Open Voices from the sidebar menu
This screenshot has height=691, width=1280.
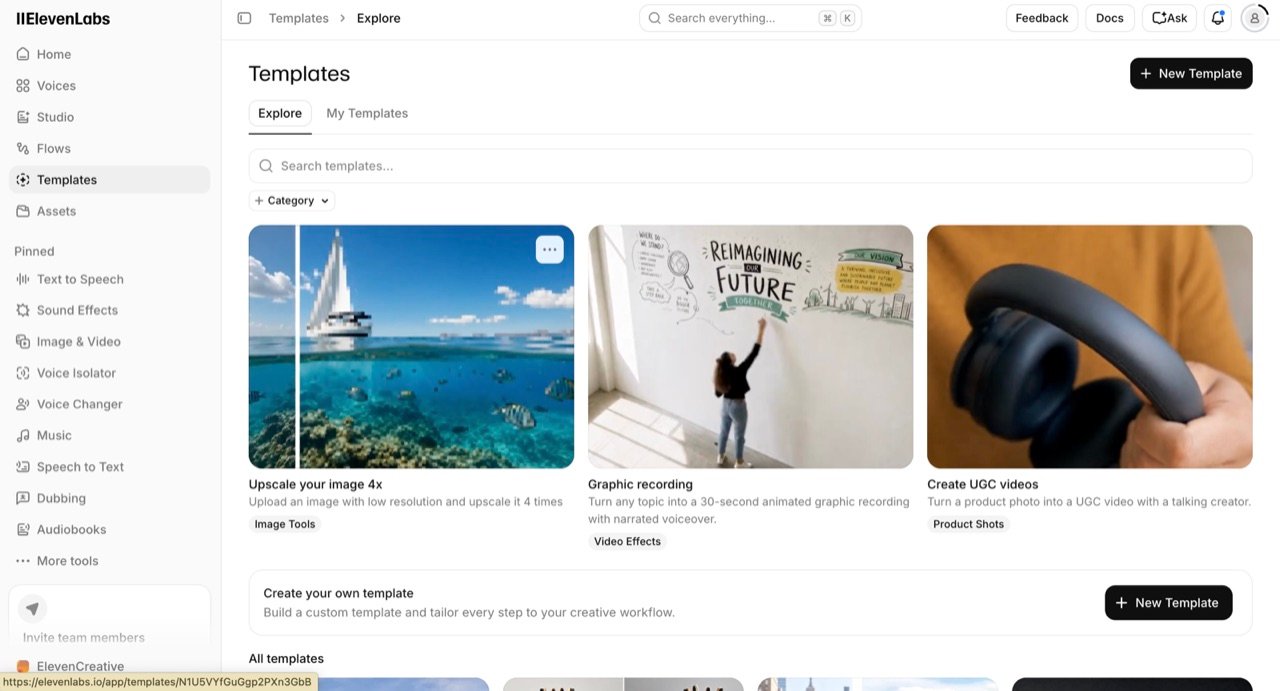click(109, 86)
